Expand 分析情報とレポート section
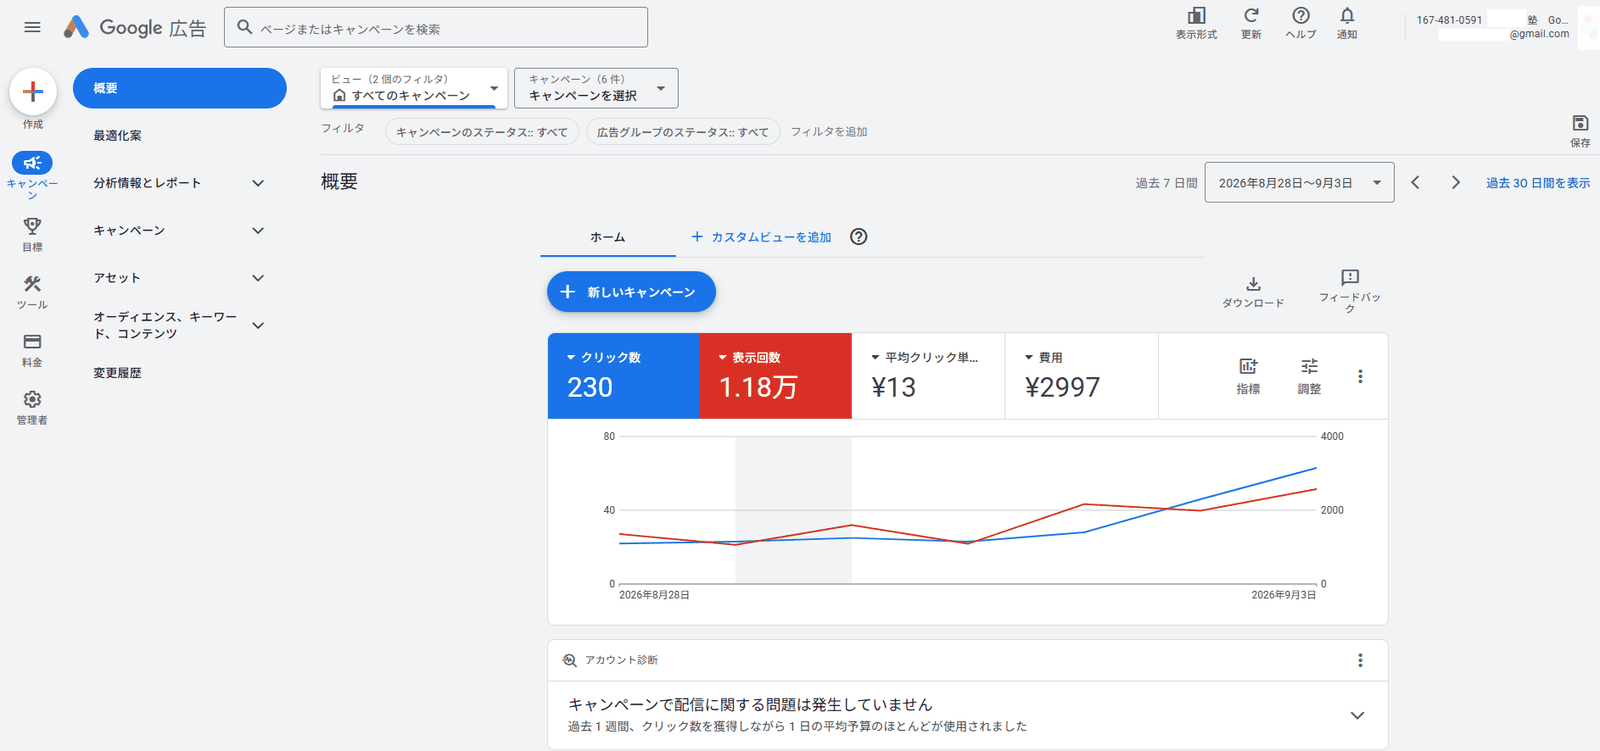Screen dimensions: 1600x751 coord(258,183)
